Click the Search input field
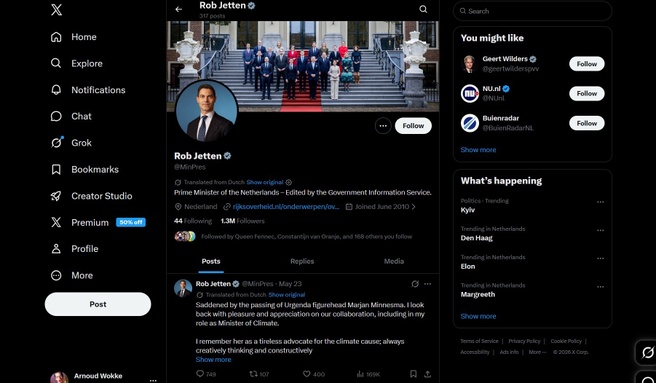 tap(533, 11)
